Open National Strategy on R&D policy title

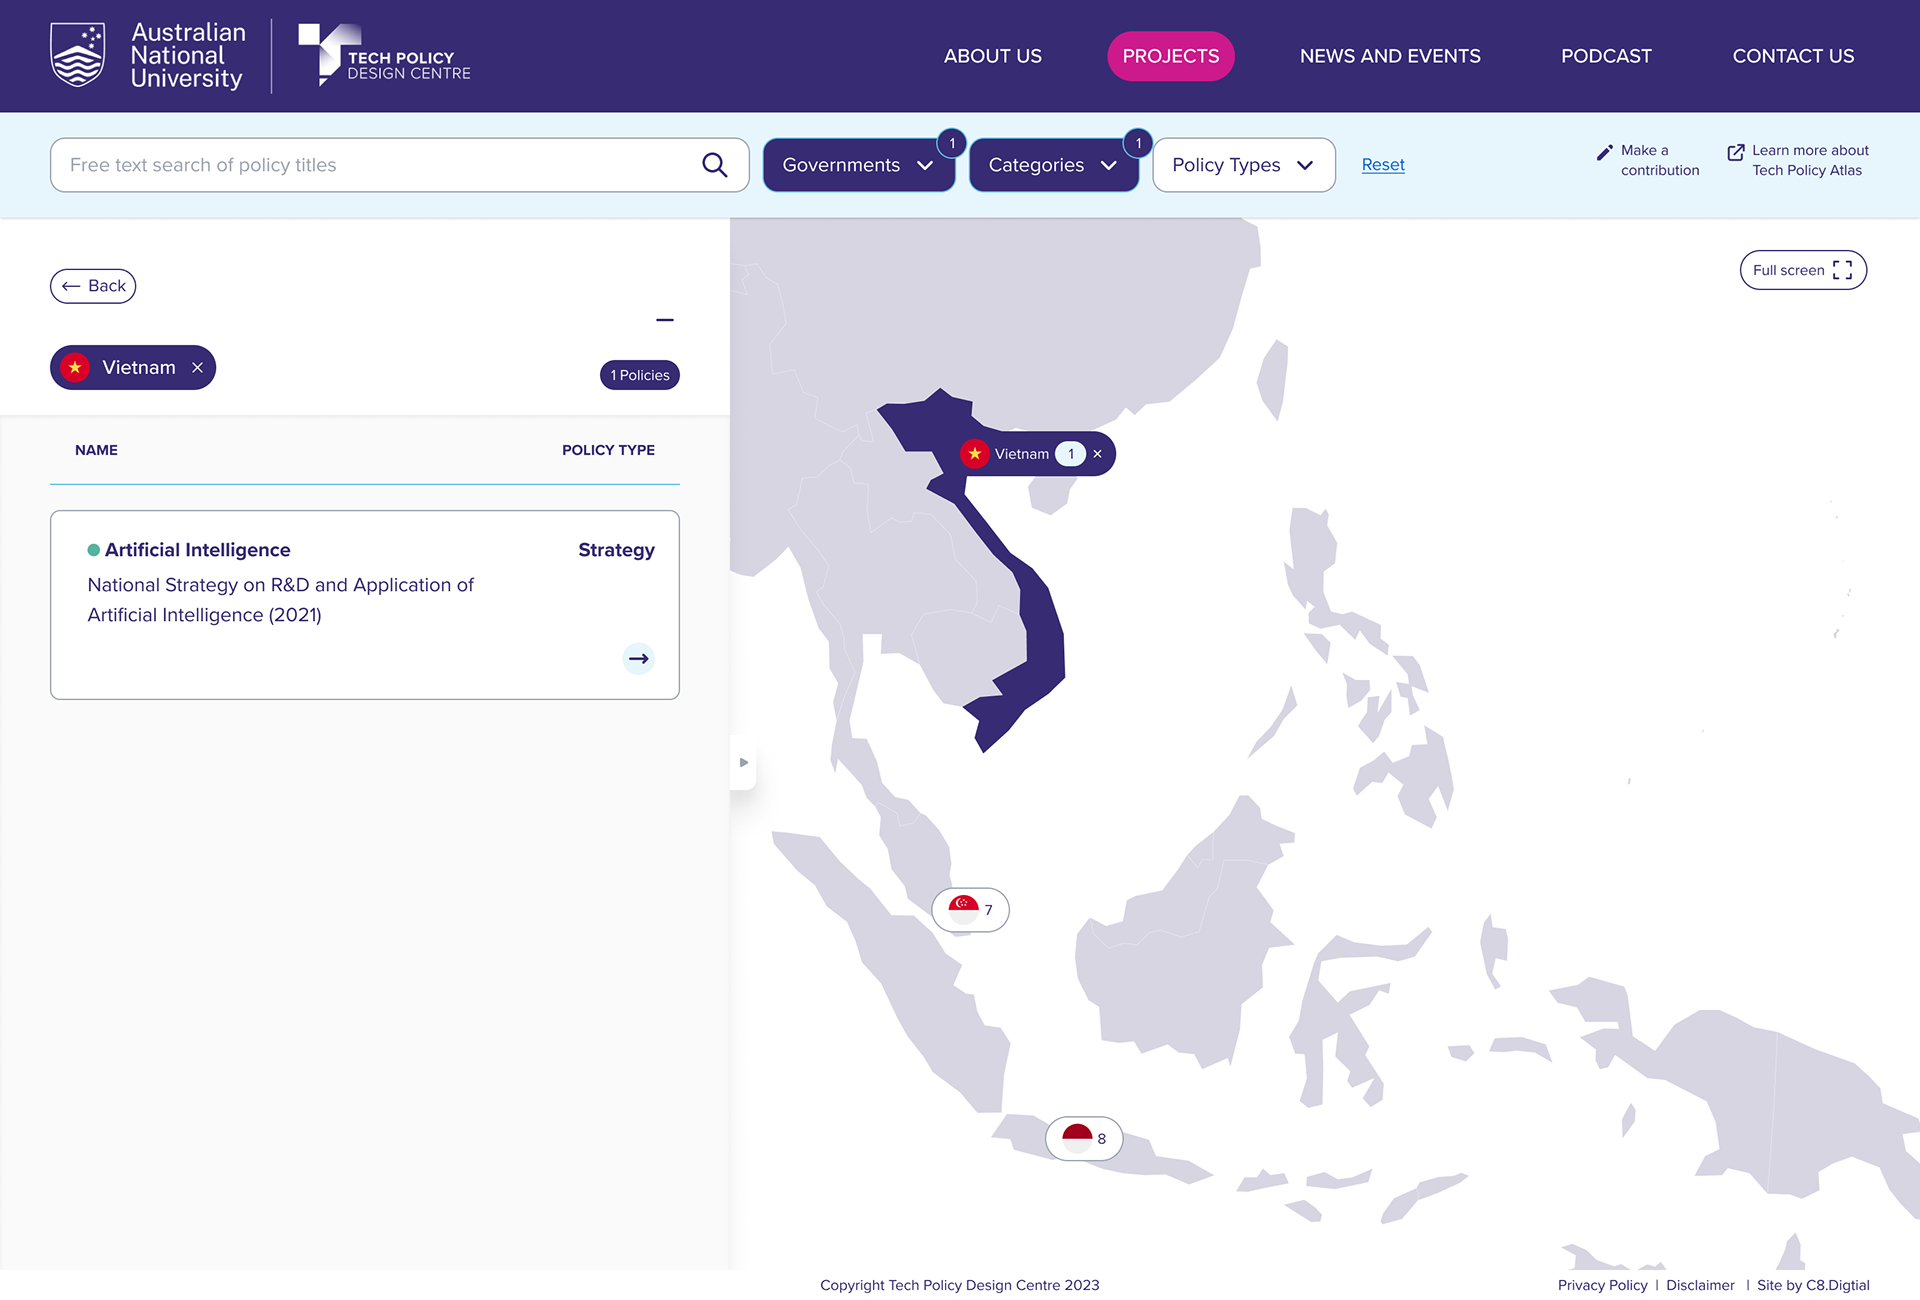pyautogui.click(x=280, y=600)
